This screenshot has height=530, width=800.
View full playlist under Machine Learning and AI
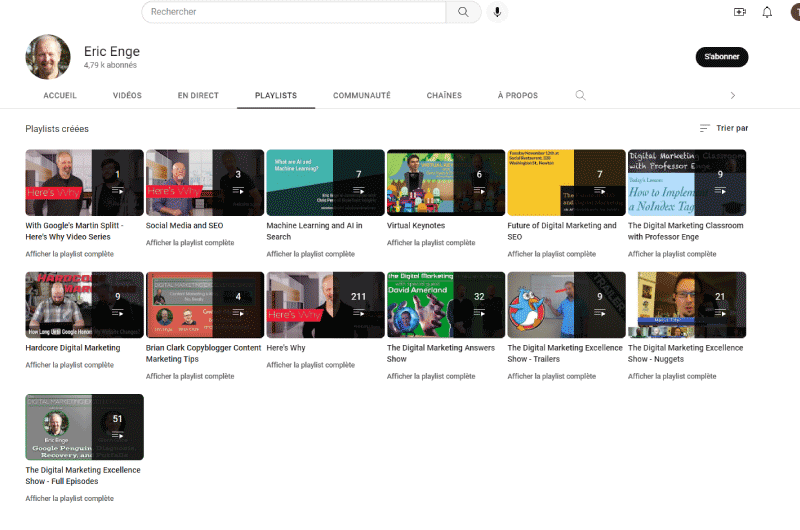pyautogui.click(x=310, y=254)
